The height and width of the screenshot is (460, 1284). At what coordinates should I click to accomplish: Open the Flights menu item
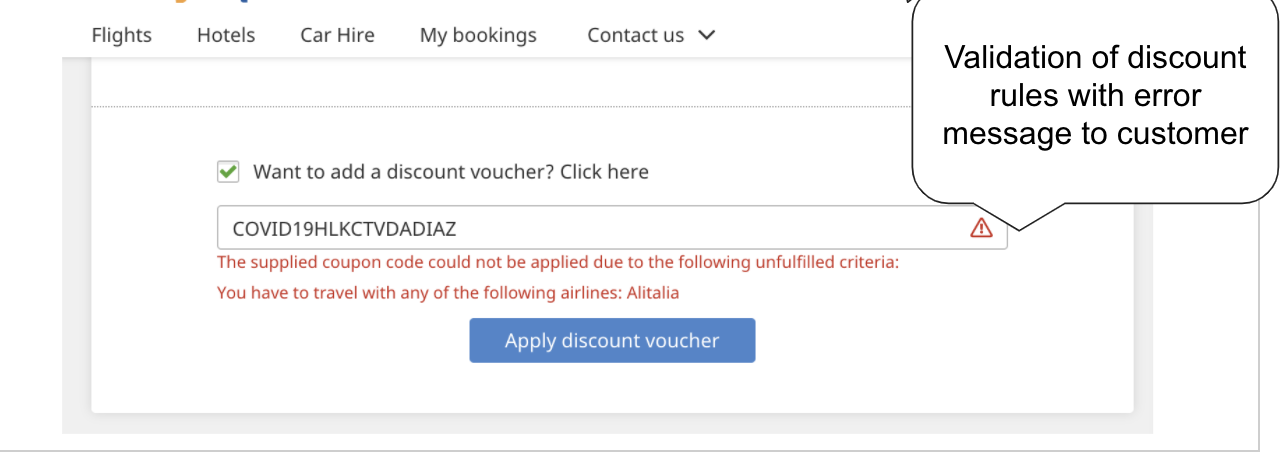click(x=122, y=35)
